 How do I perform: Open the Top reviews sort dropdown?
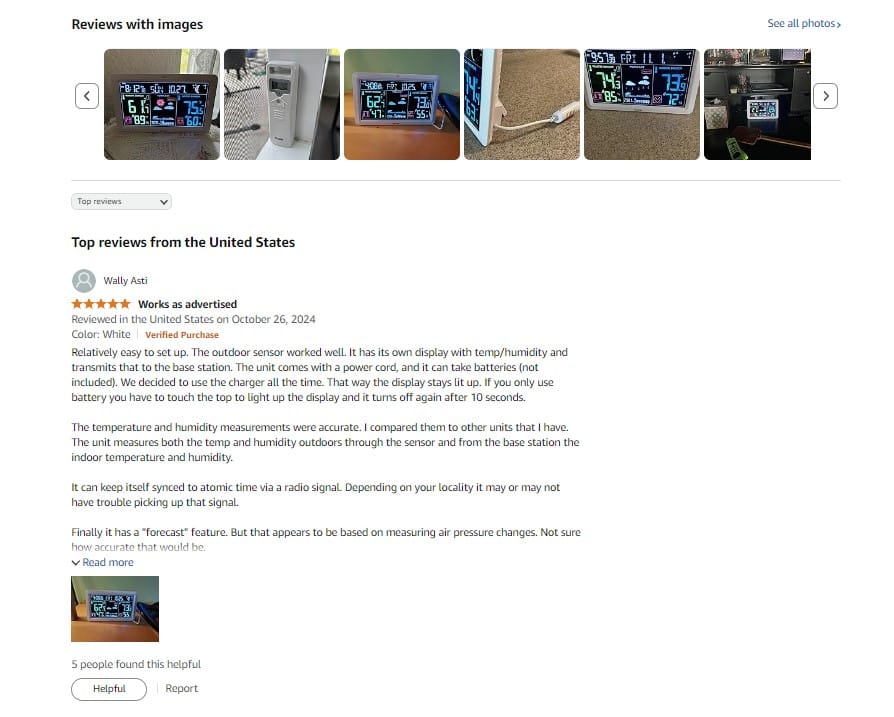click(121, 202)
